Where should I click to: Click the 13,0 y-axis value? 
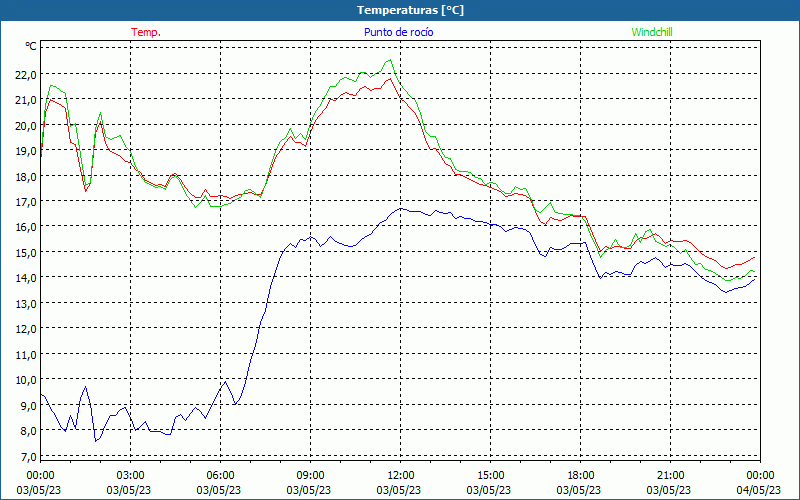tap(27, 304)
